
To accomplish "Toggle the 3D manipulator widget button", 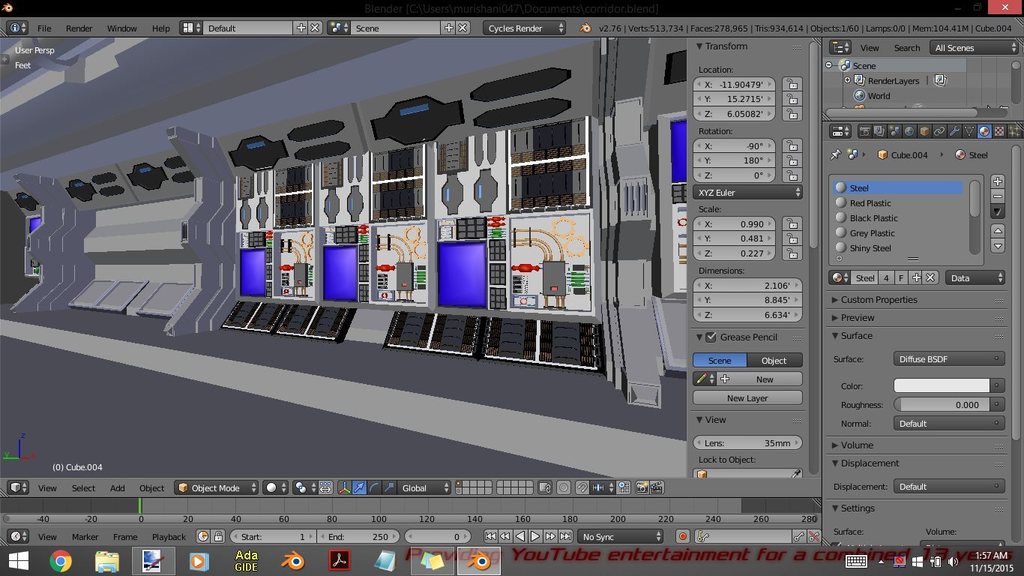I will [x=345, y=488].
